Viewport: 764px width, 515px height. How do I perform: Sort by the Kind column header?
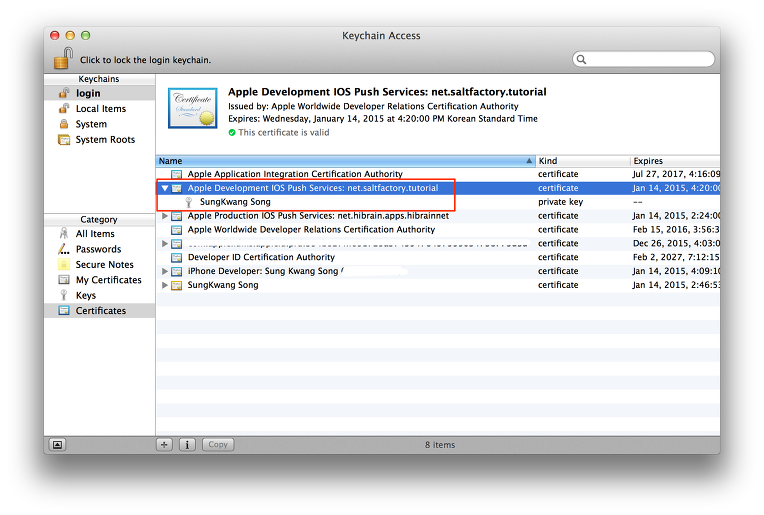click(583, 161)
